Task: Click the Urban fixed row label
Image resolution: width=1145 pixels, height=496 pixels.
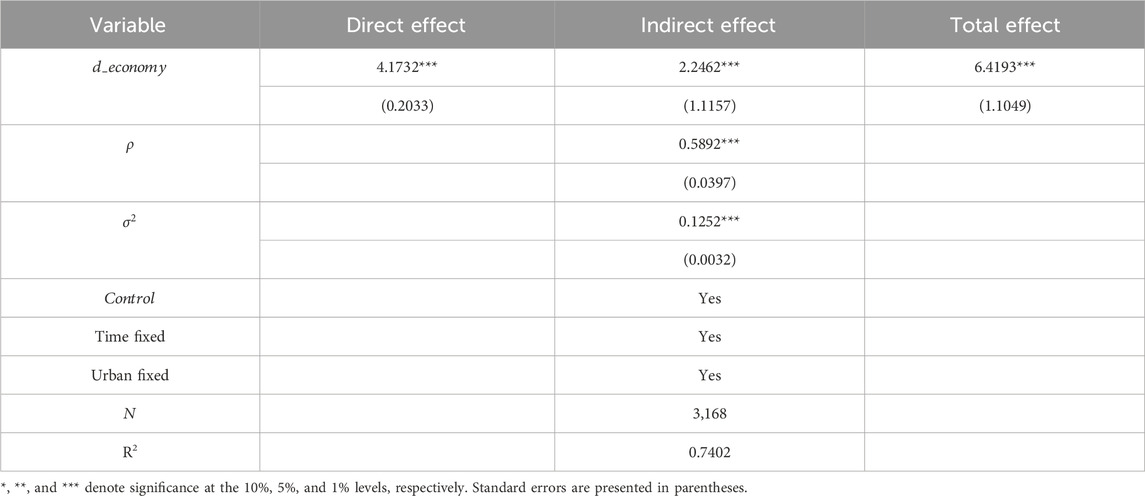Action: pyautogui.click(x=129, y=375)
